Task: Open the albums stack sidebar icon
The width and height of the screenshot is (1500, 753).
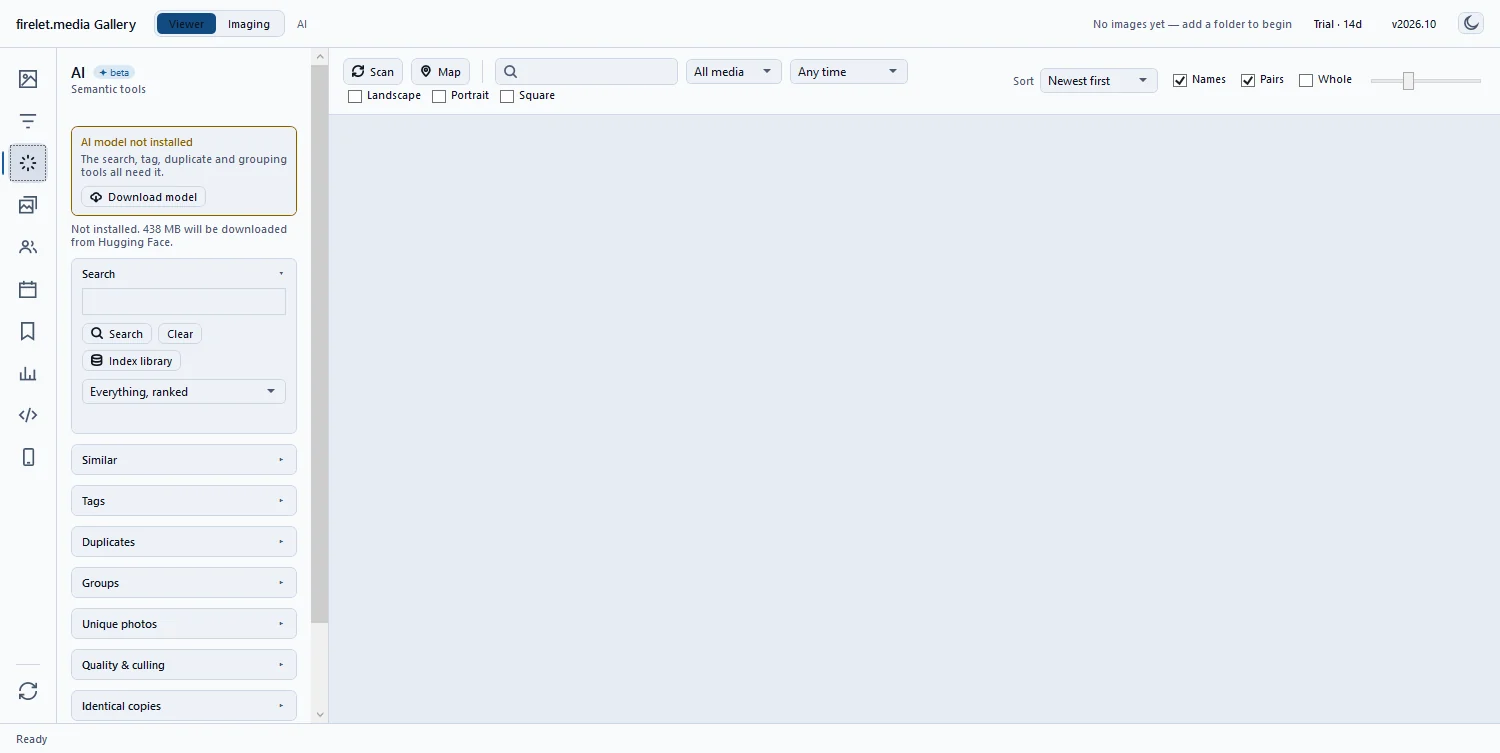Action: point(28,205)
